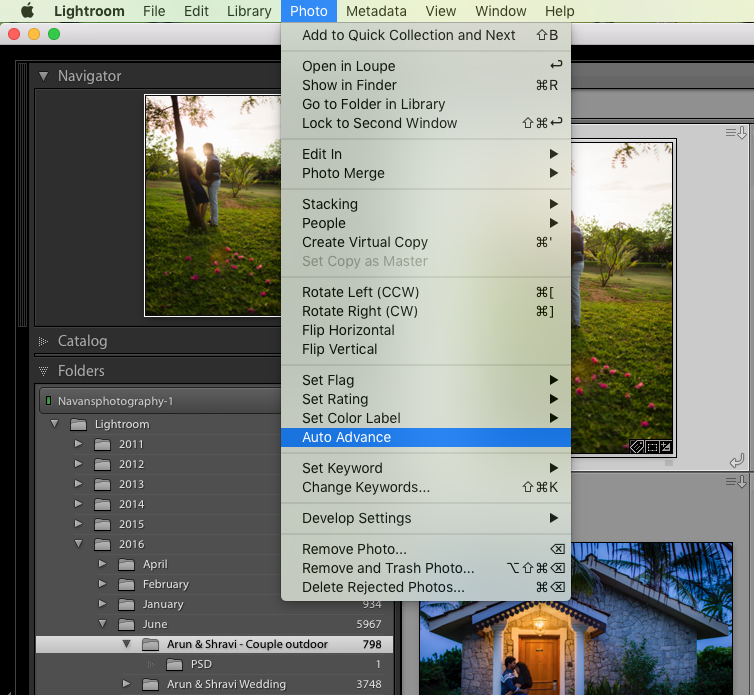Open the Metadata menu
Viewport: 754px width, 695px height.
376,11
